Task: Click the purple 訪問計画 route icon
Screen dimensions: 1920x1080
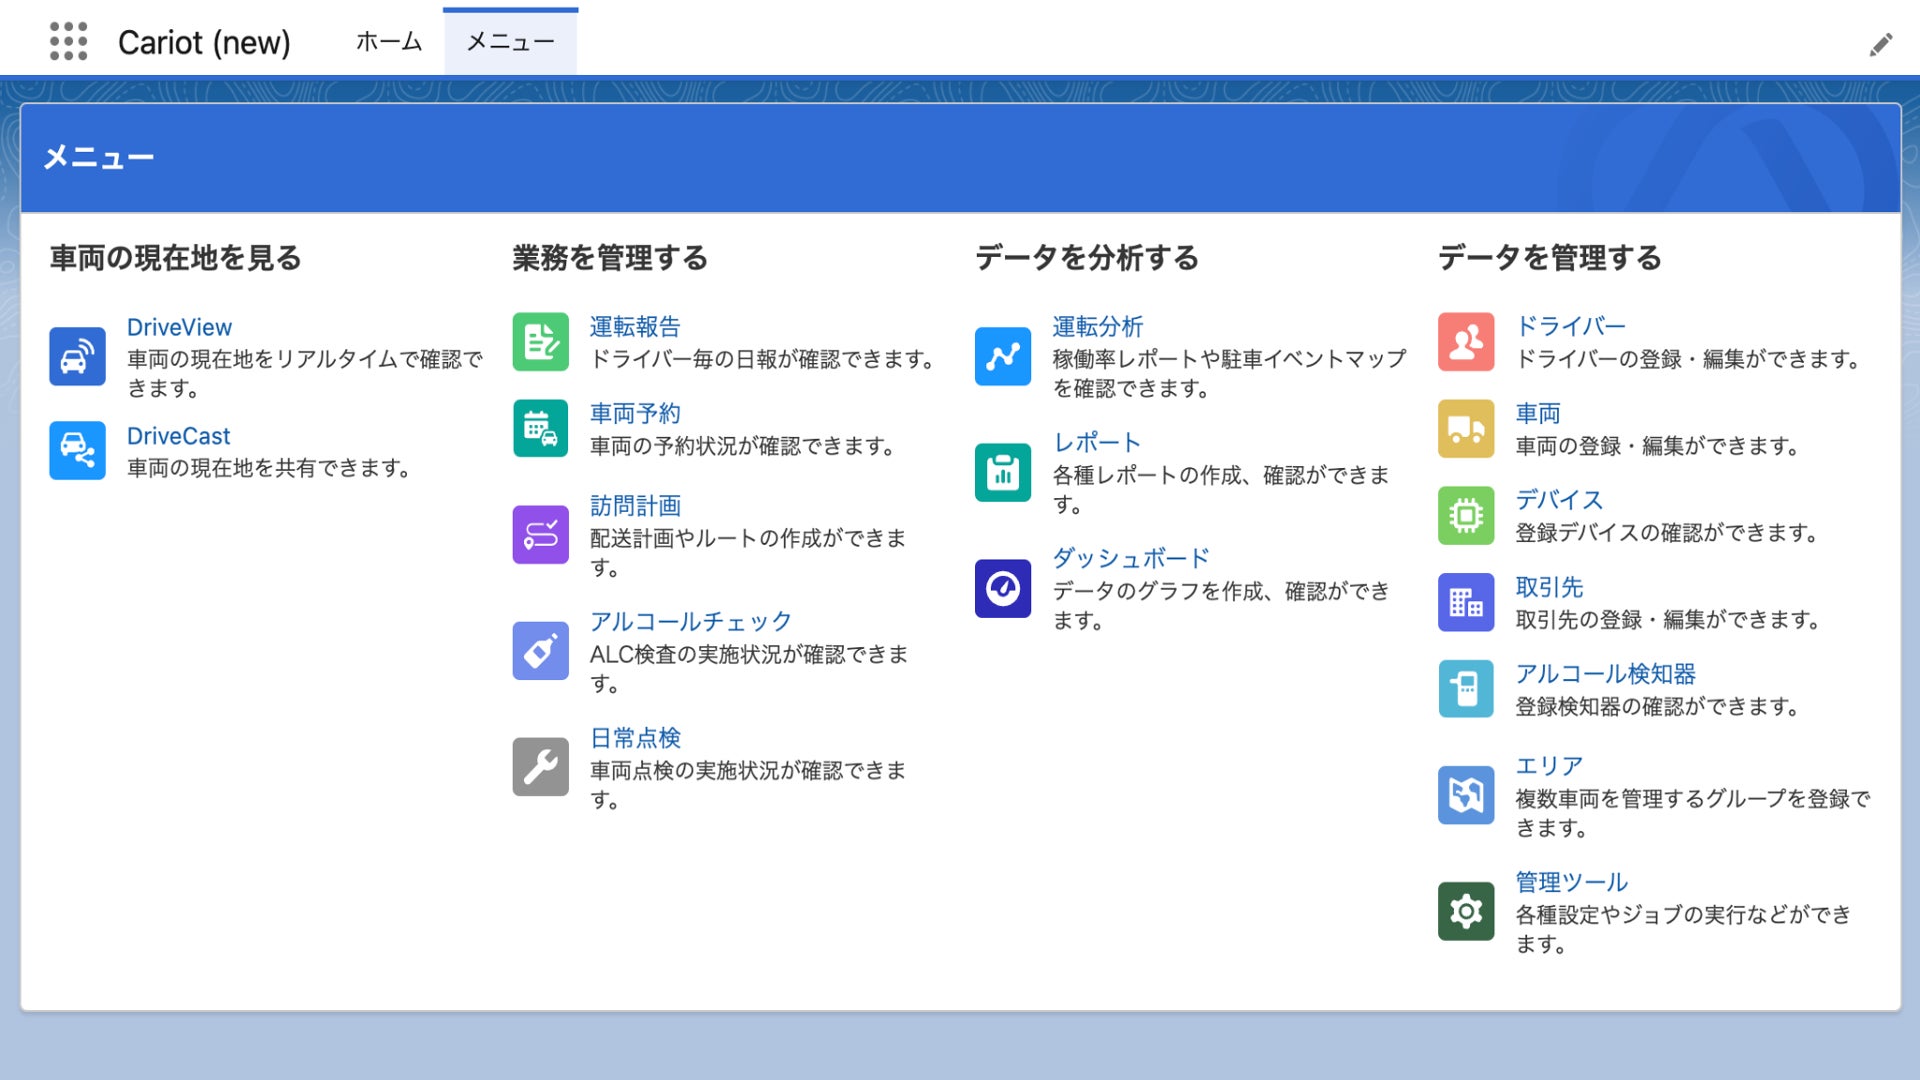Action: (x=540, y=535)
